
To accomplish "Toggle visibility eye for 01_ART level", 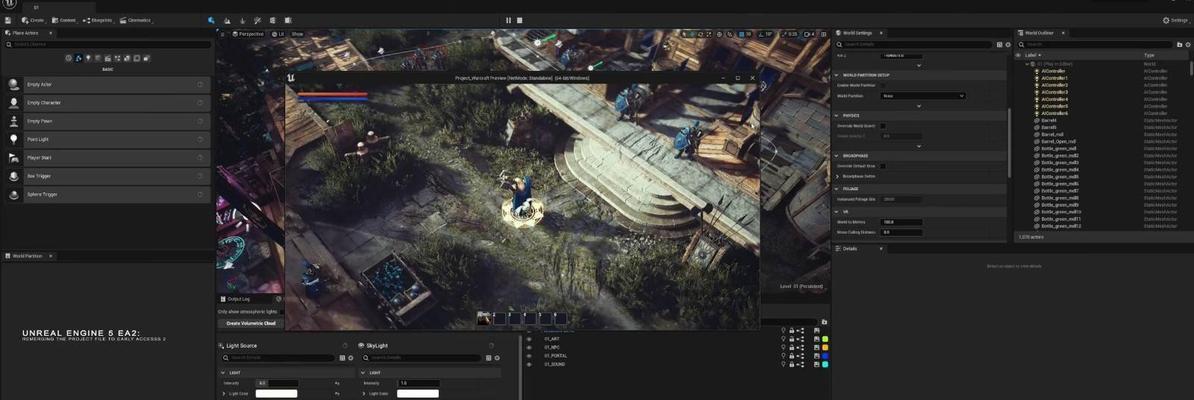I will tap(529, 339).
